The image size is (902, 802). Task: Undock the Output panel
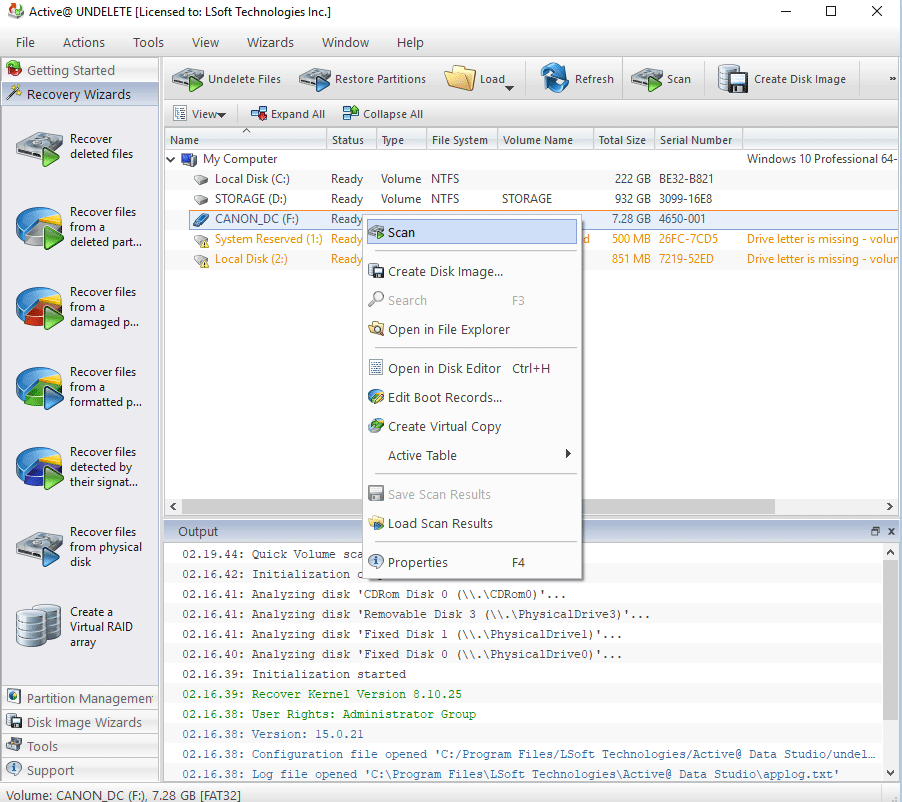click(x=876, y=531)
